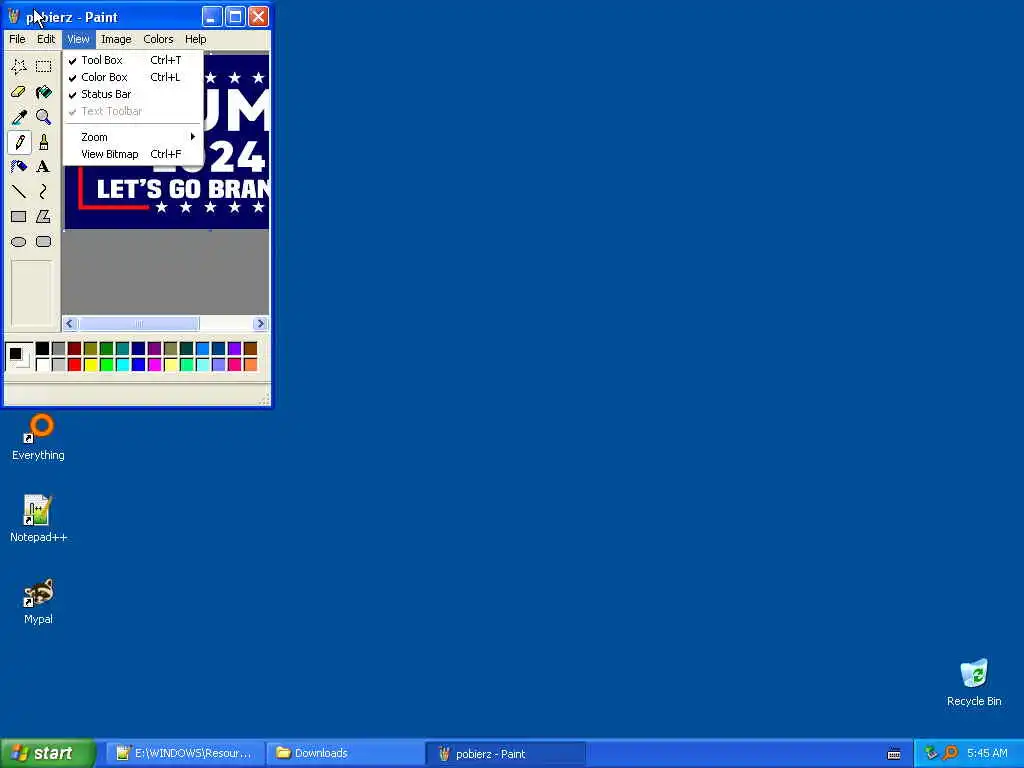Pick the bright green palette color
The height and width of the screenshot is (768, 1024).
[x=106, y=364]
